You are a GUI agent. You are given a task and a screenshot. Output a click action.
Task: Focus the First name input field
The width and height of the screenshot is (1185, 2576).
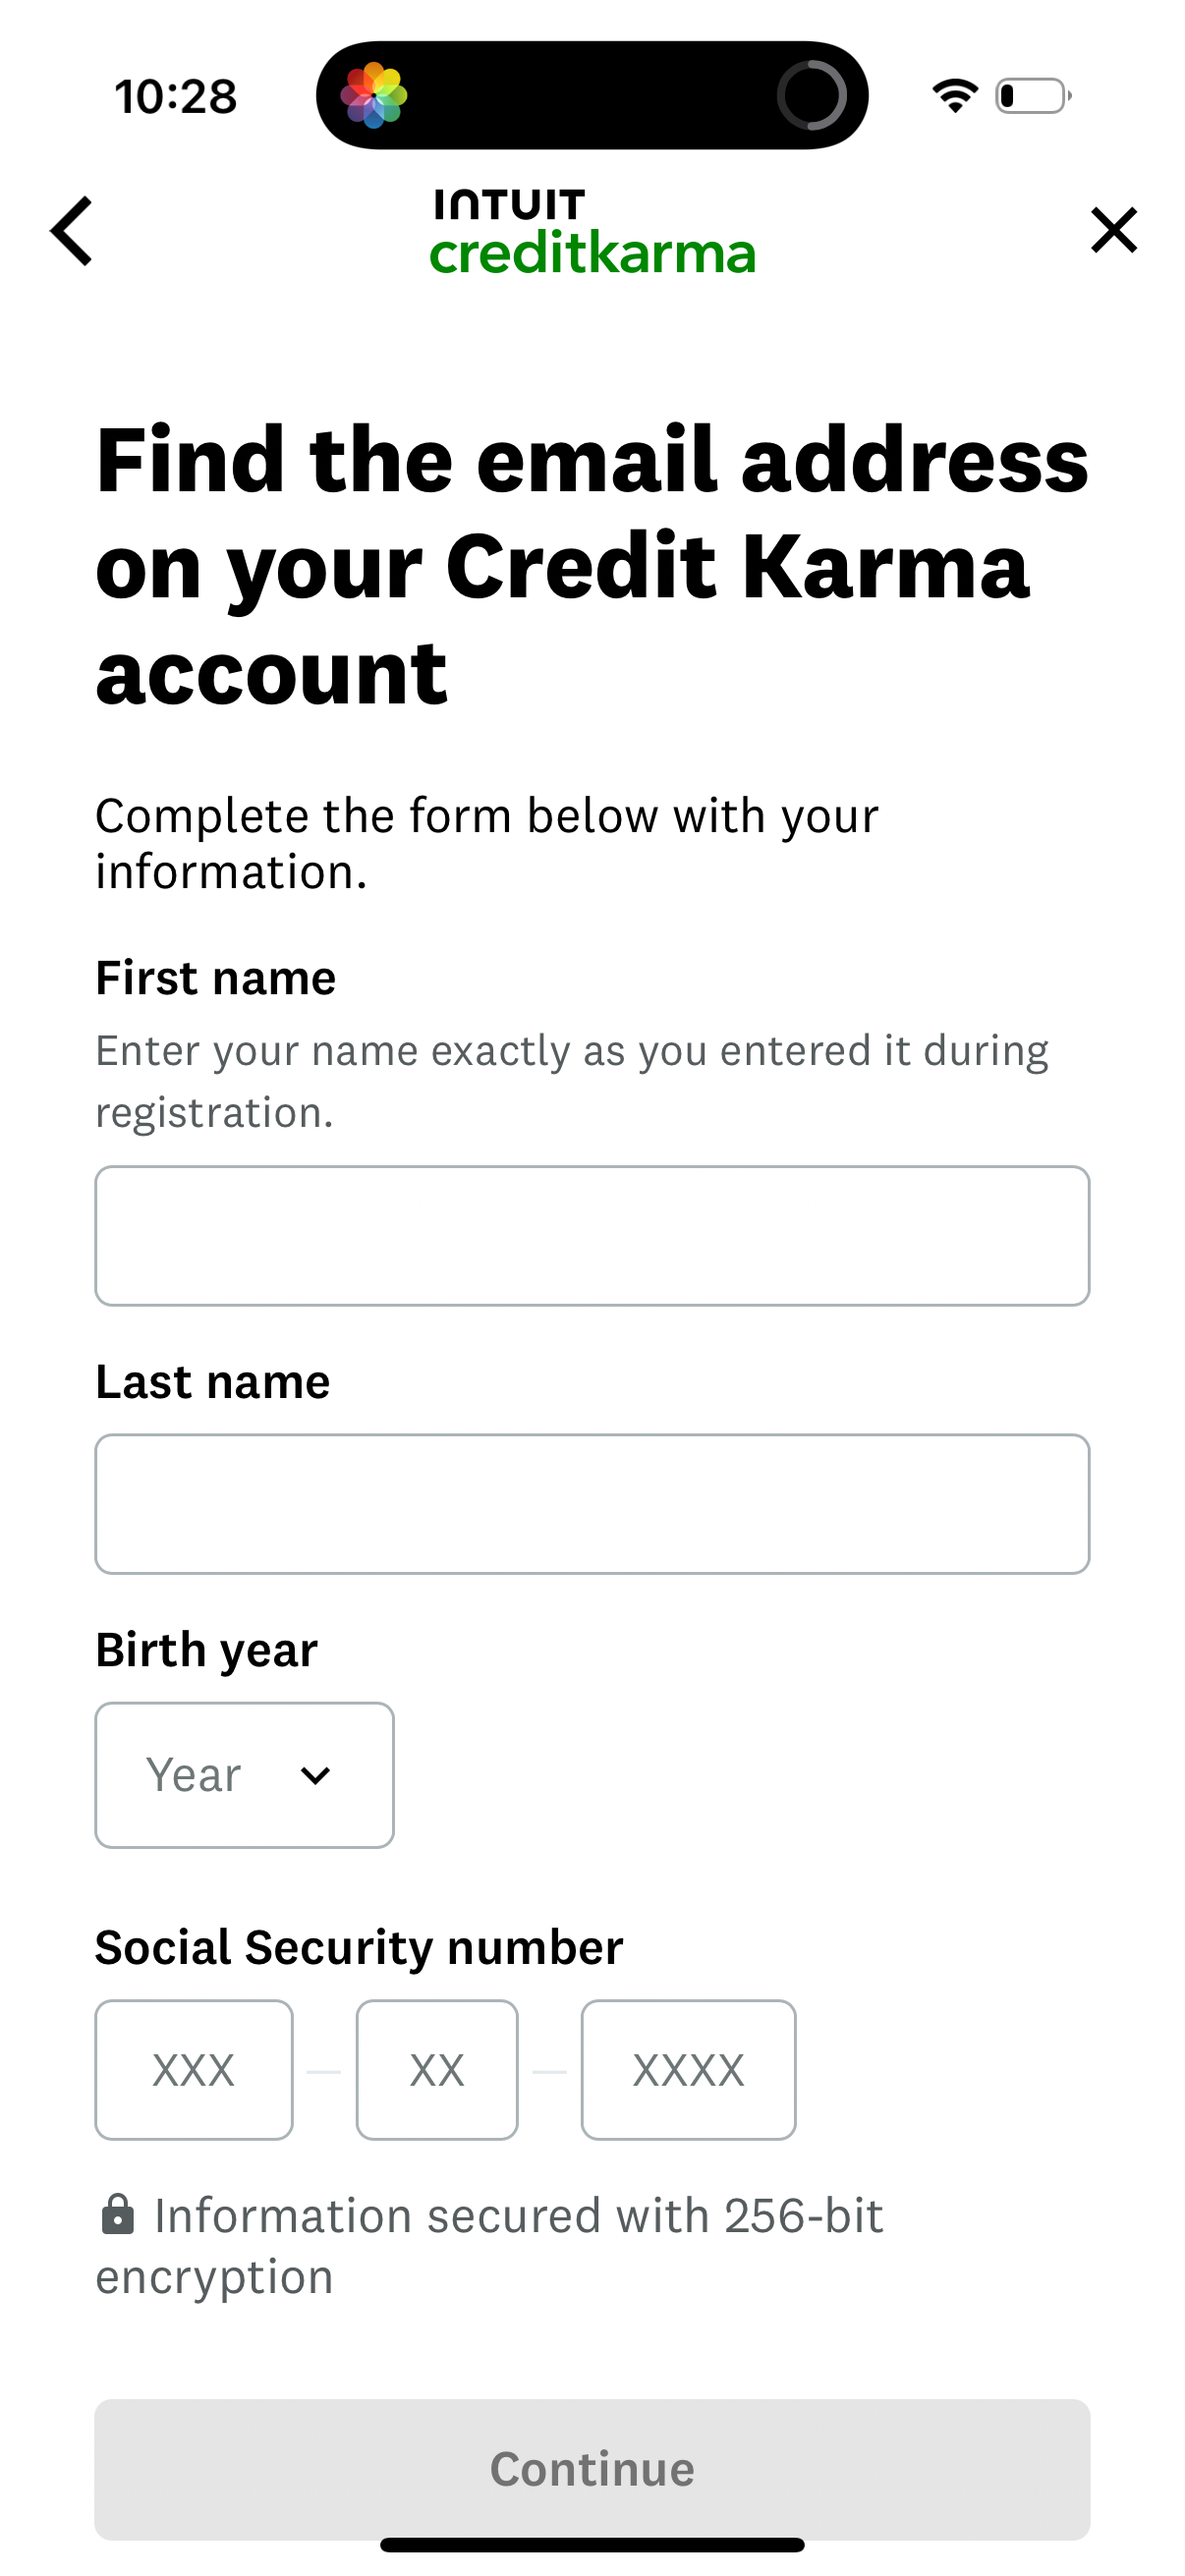pos(592,1236)
